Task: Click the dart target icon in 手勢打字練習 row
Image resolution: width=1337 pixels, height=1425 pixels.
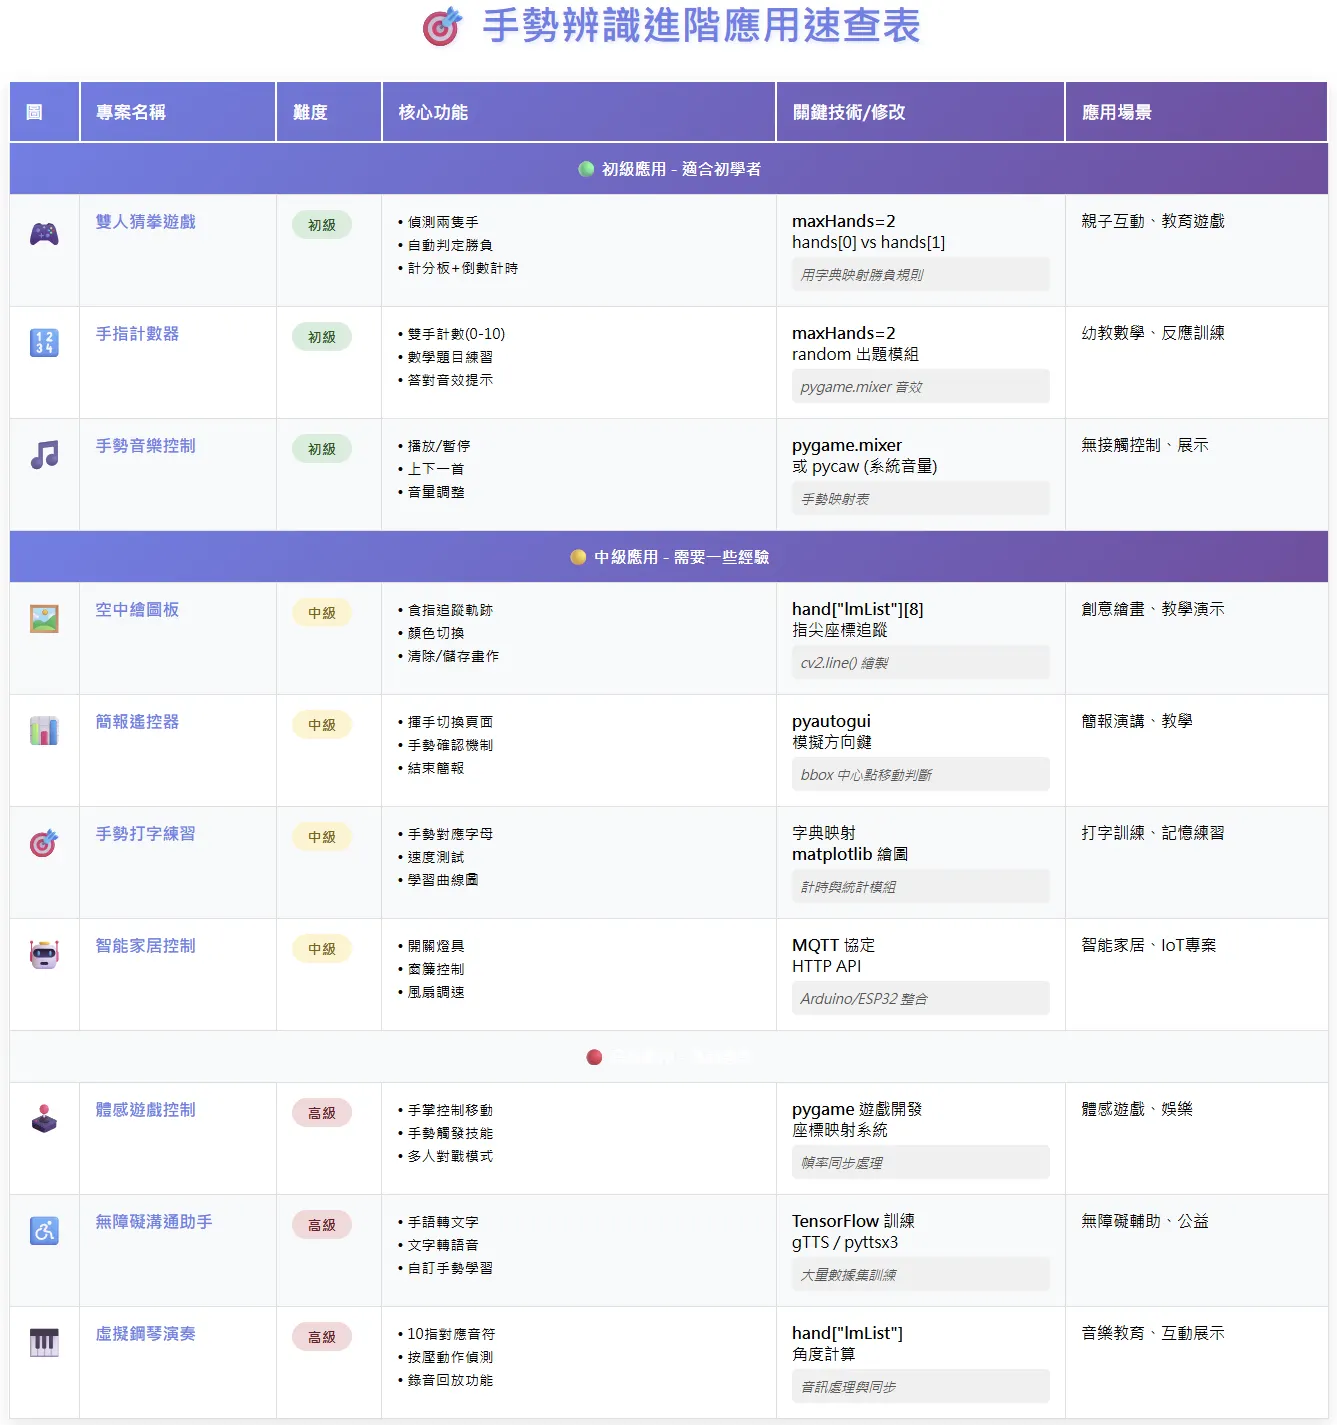Action: 44,843
